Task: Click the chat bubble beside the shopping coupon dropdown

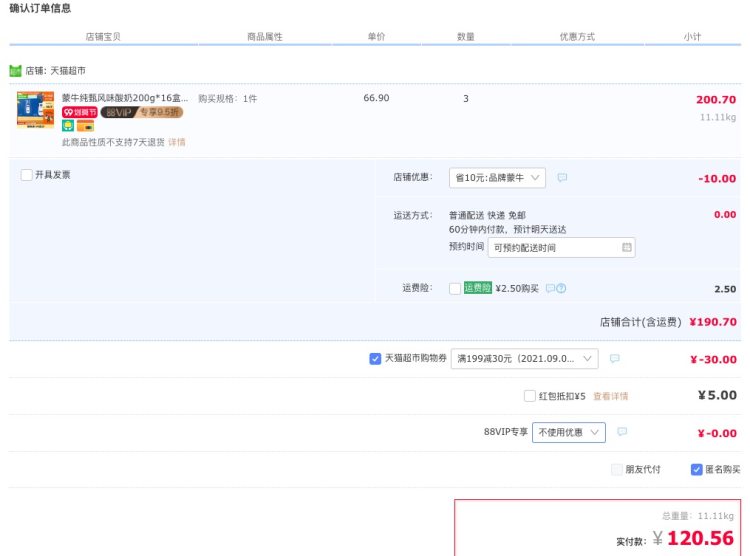Action: click(614, 359)
